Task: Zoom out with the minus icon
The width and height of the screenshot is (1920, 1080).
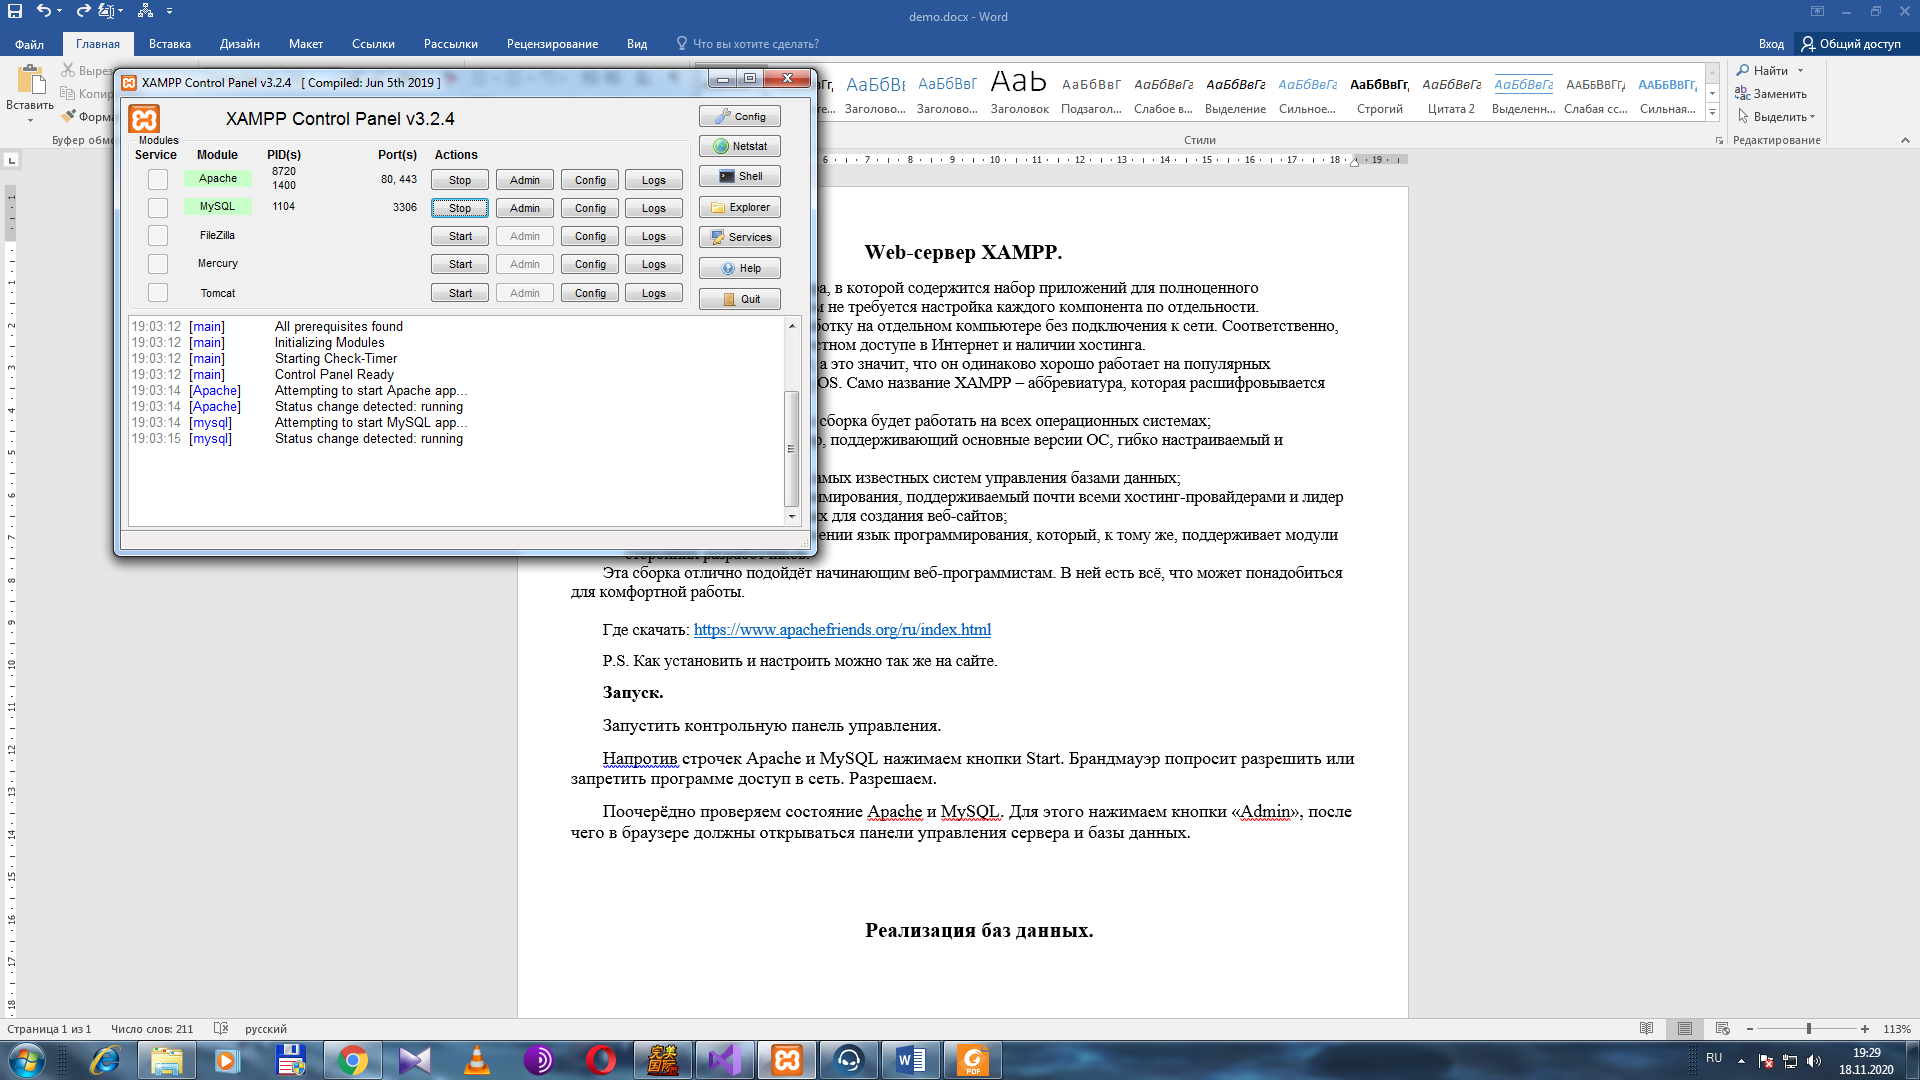Action: pos(1750,1028)
